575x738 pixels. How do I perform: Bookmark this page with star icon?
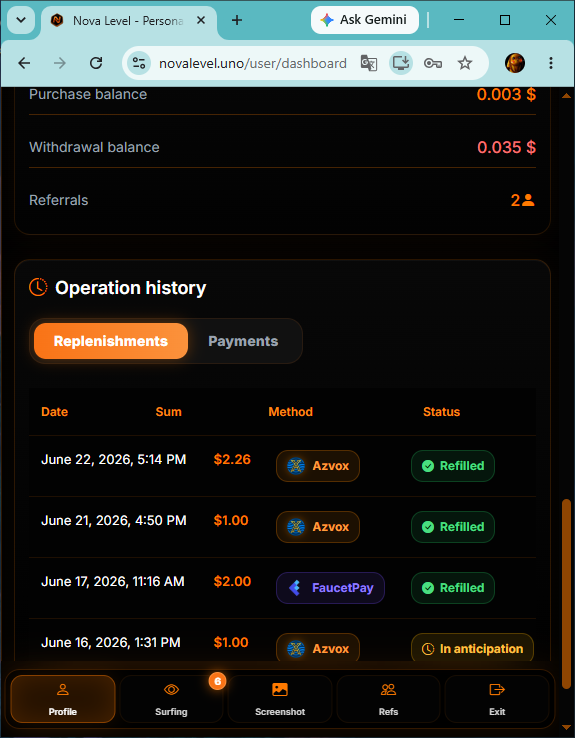(x=465, y=63)
